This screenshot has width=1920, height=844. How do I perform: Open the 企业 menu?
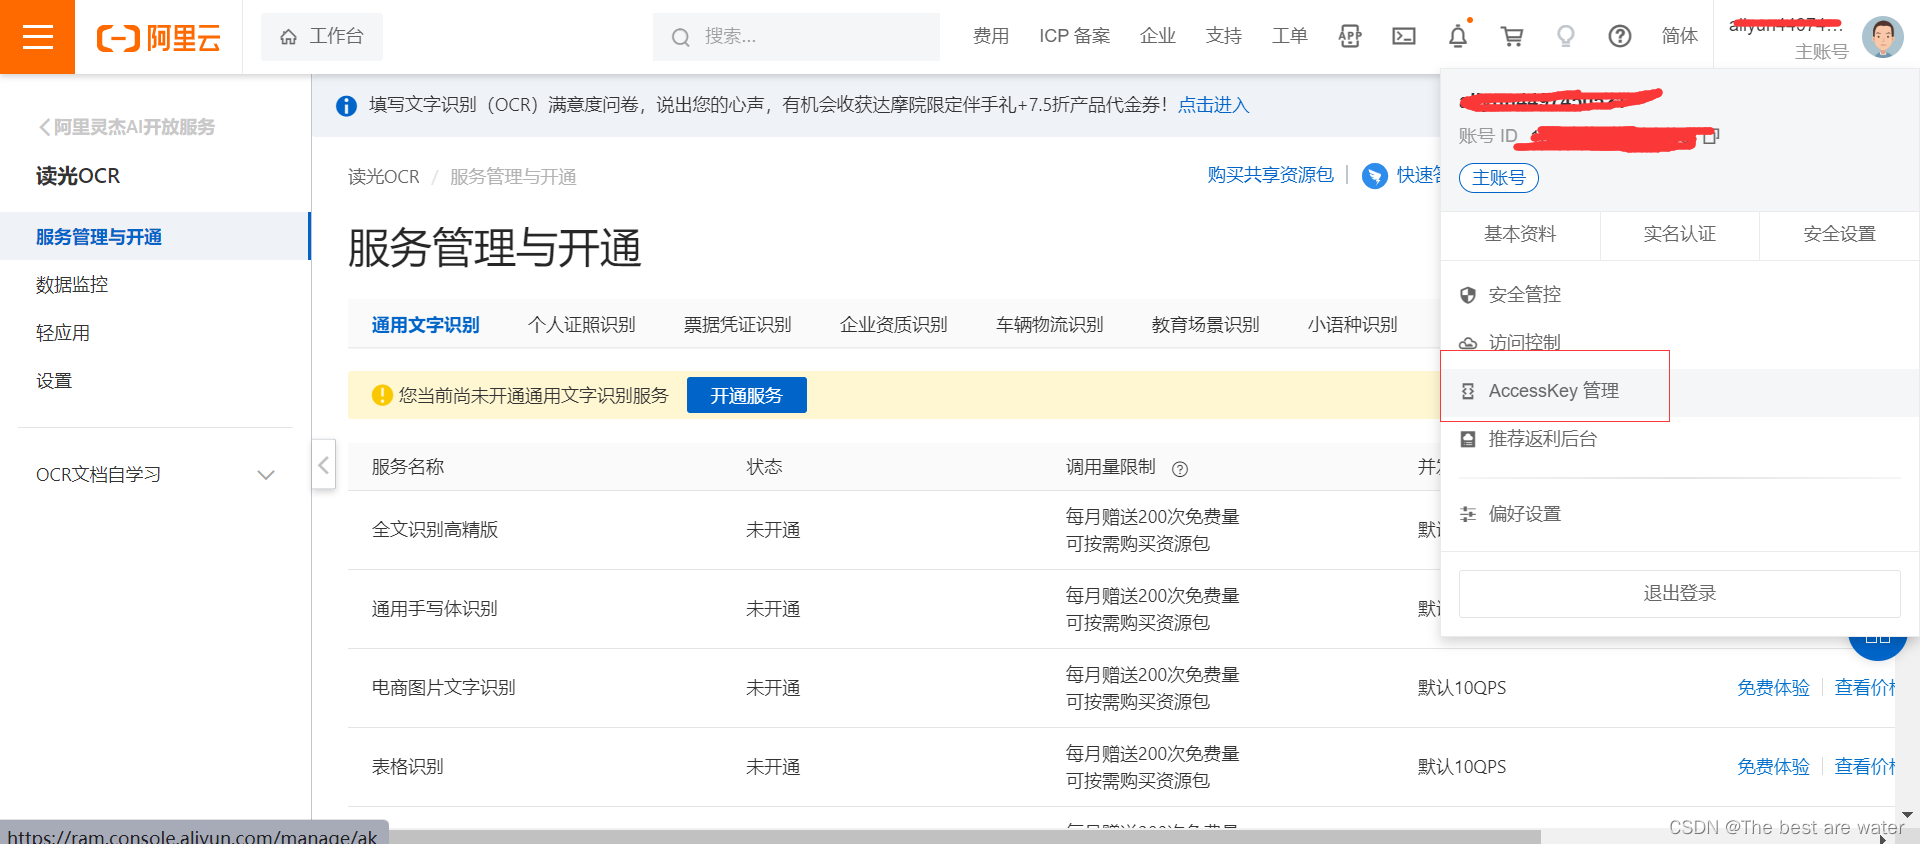[x=1157, y=37]
